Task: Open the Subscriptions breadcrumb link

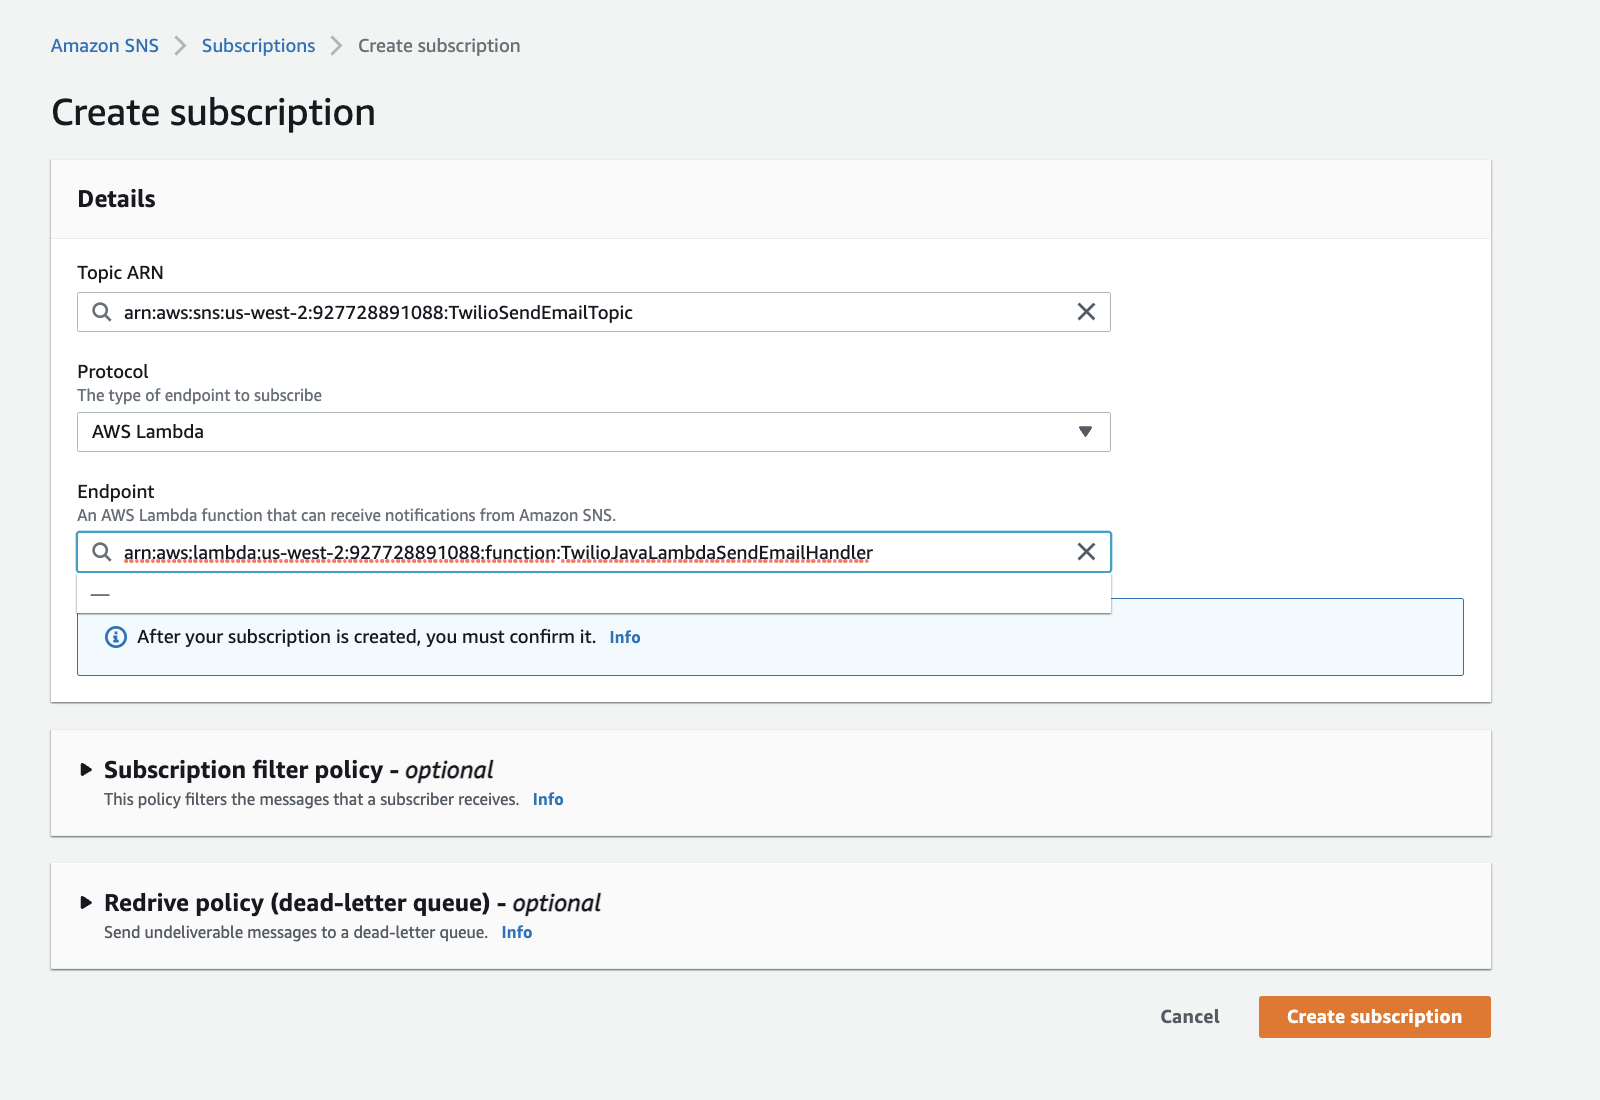Action: [258, 46]
